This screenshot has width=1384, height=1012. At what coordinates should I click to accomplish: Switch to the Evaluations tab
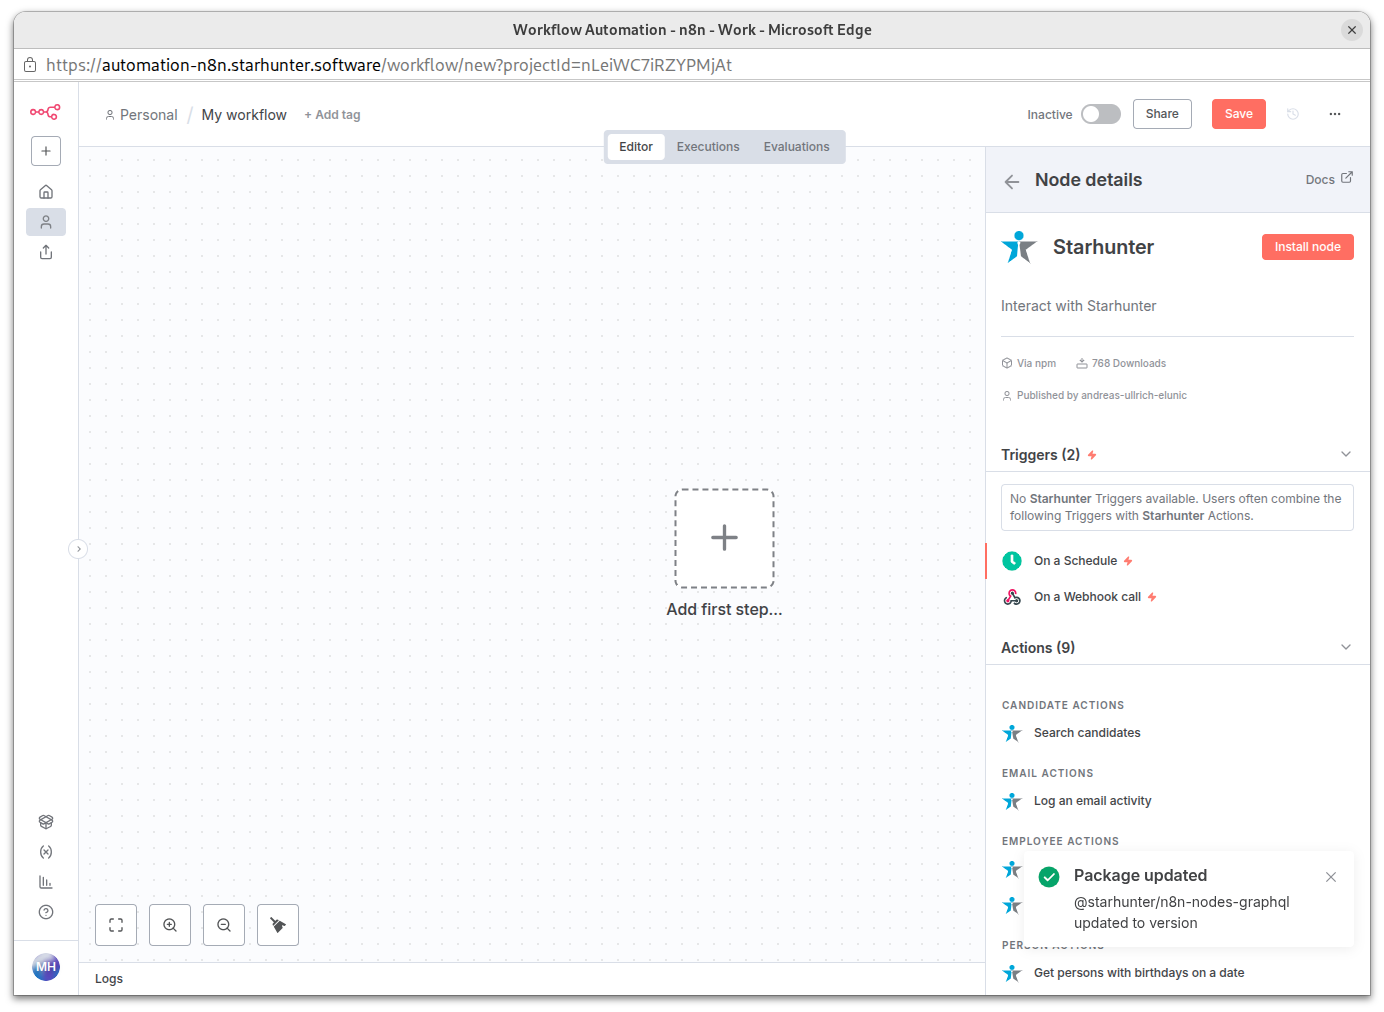pos(797,147)
